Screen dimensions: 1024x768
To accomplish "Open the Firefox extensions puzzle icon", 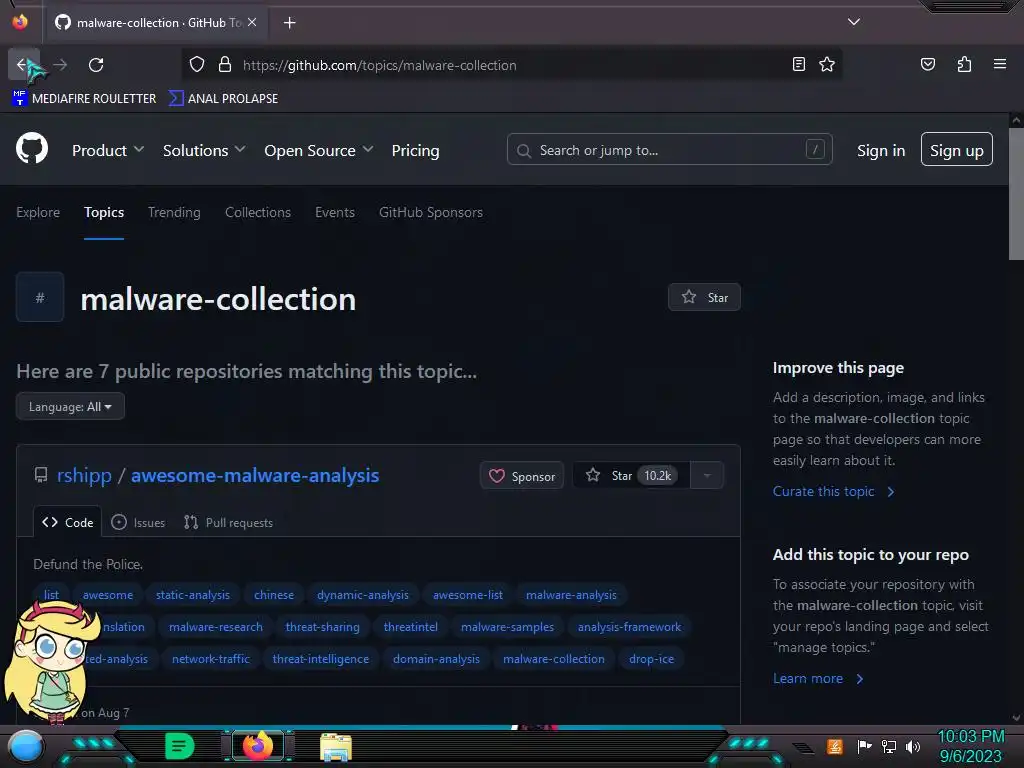I will (x=964, y=65).
